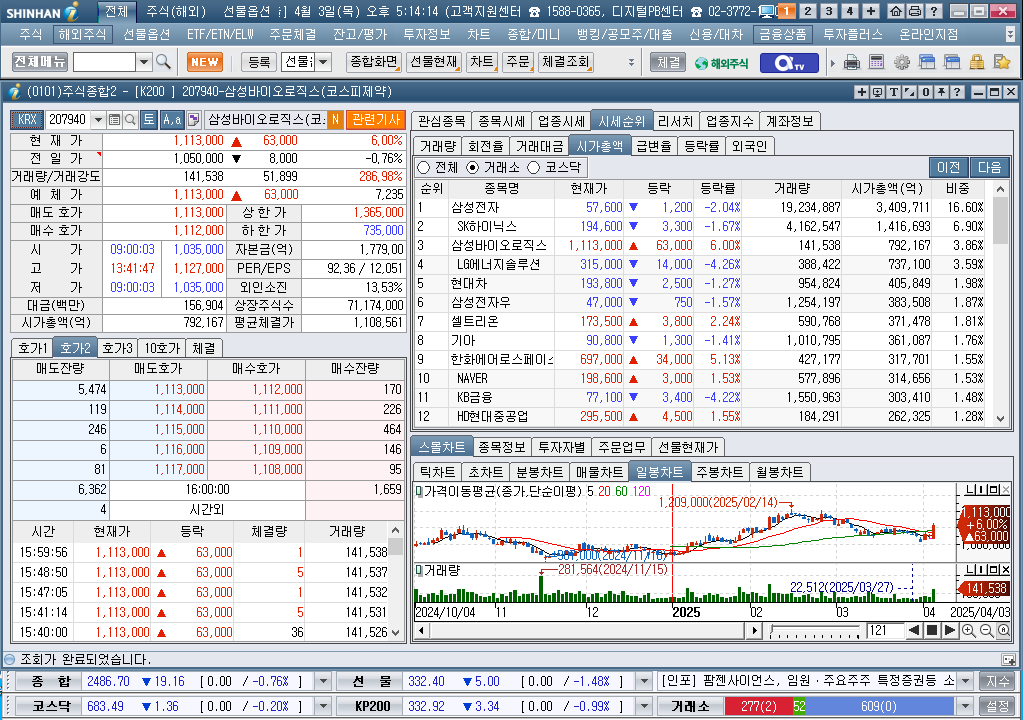Click the star favorites icon in toolbar
This screenshot has width=1023, height=720.
1001,63
